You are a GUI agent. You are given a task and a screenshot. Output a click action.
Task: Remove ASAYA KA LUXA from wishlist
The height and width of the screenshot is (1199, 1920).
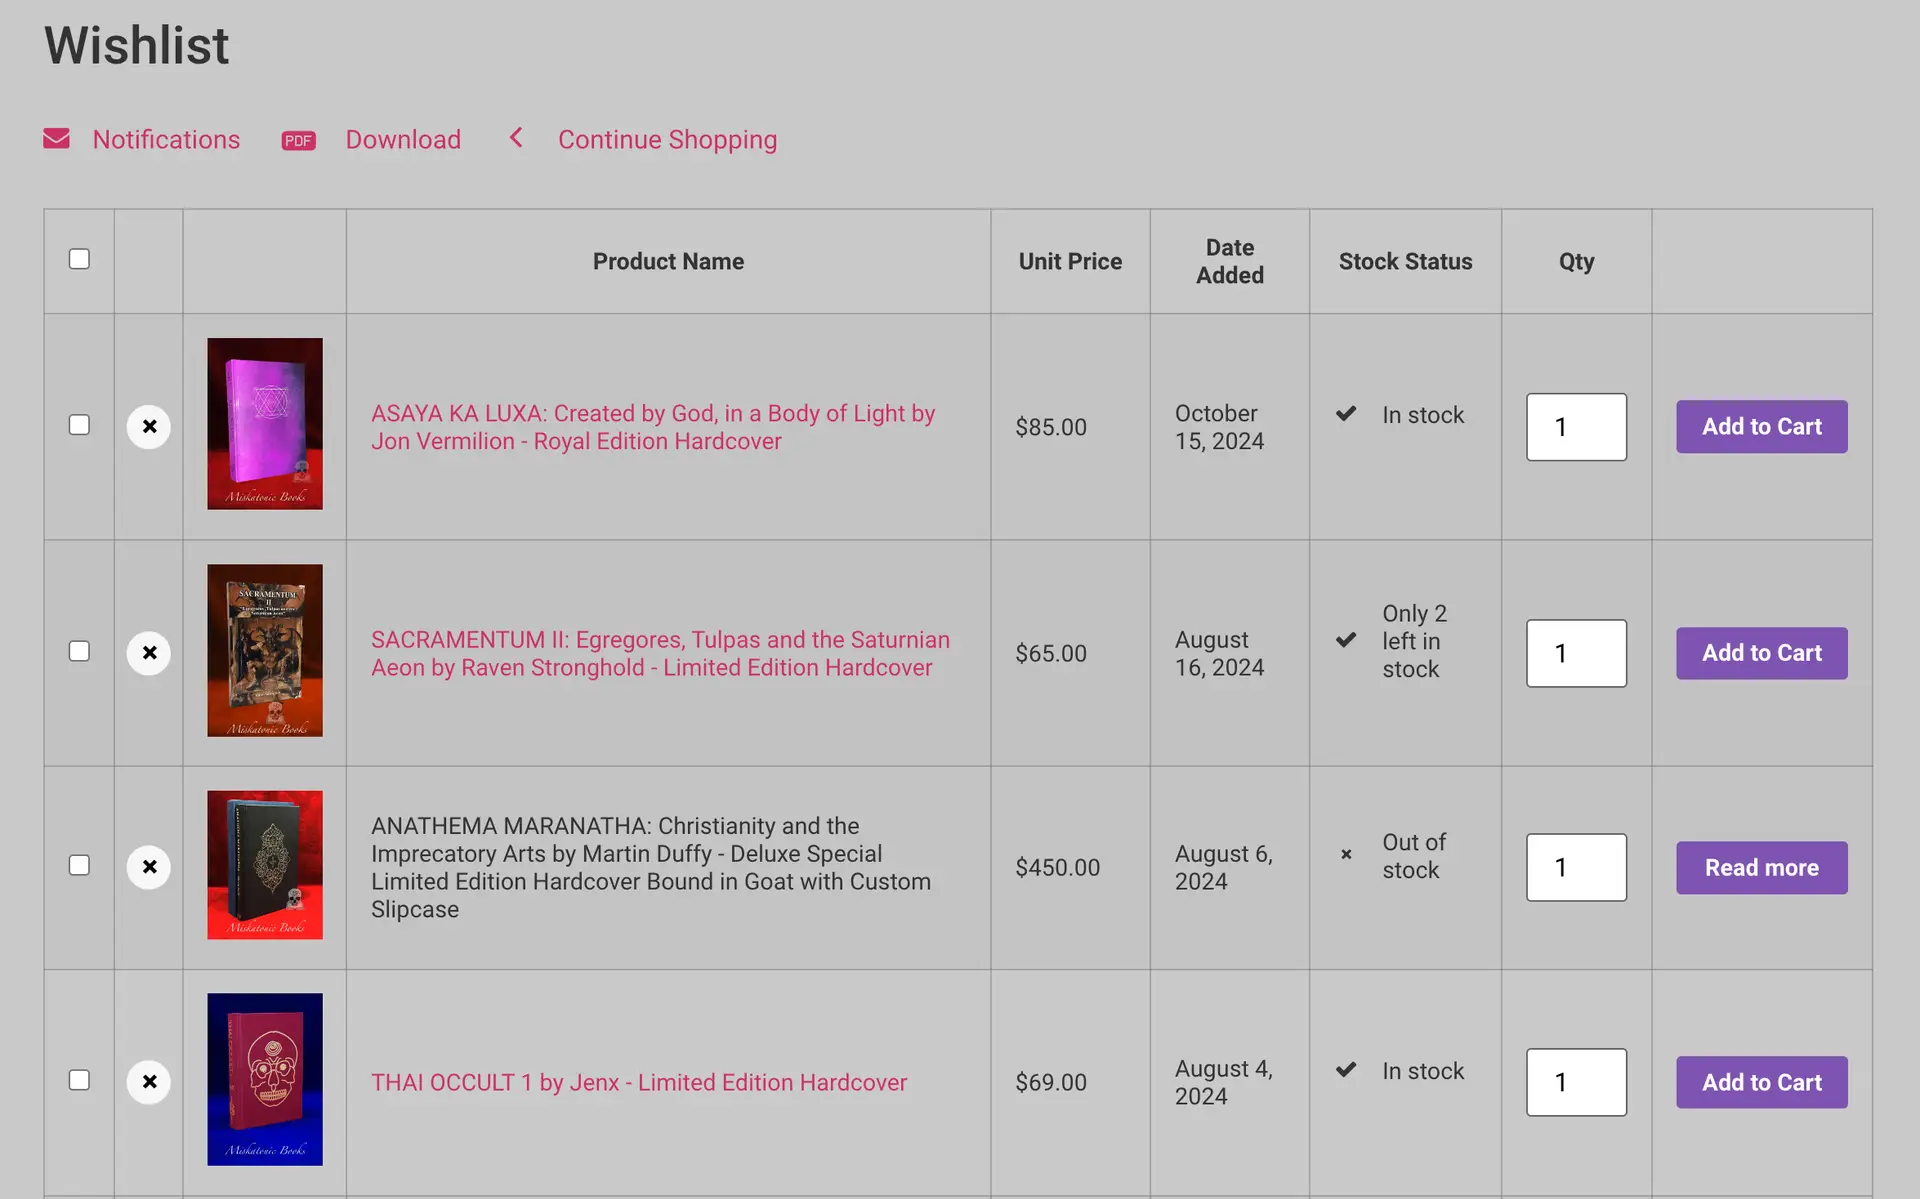(x=149, y=427)
